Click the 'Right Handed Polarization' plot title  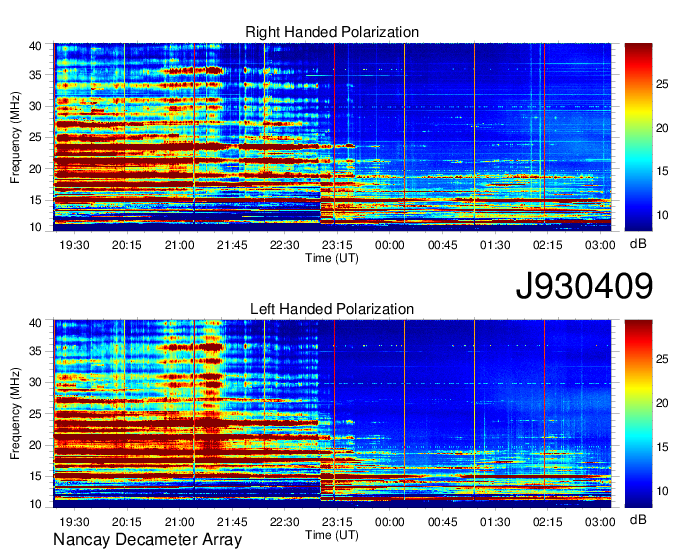point(332,32)
